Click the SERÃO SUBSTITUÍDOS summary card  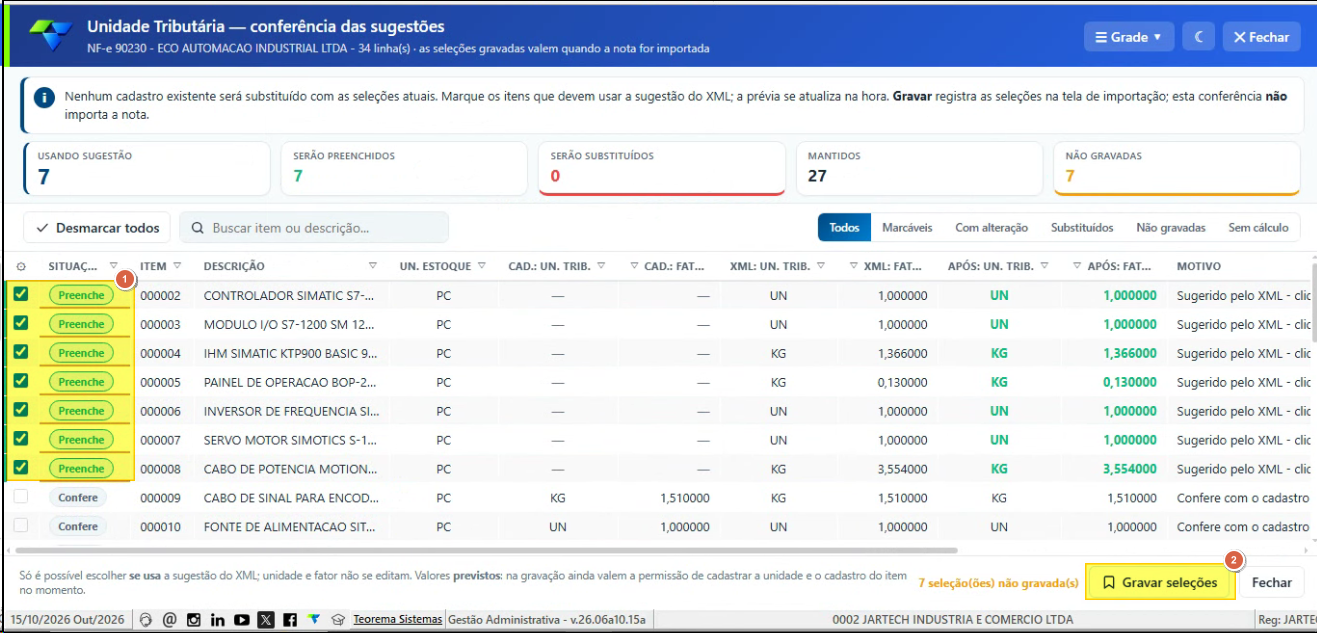click(661, 169)
